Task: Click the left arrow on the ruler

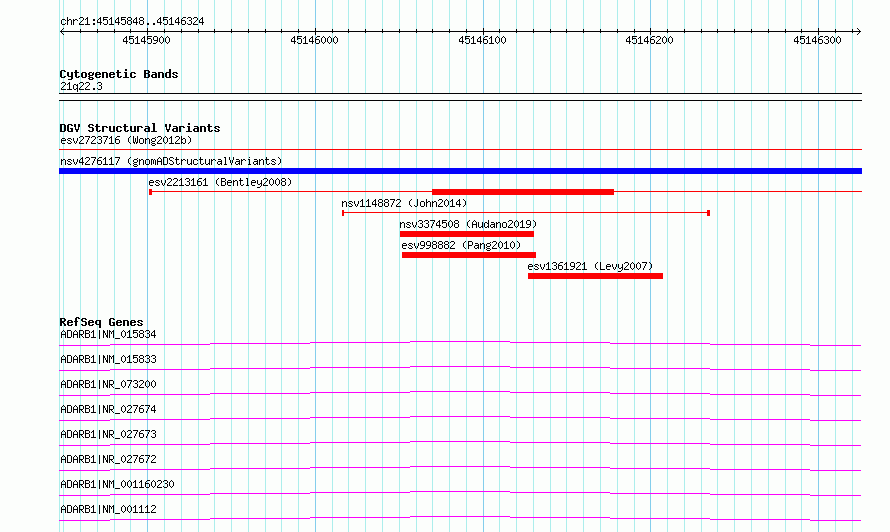Action: coord(62,32)
